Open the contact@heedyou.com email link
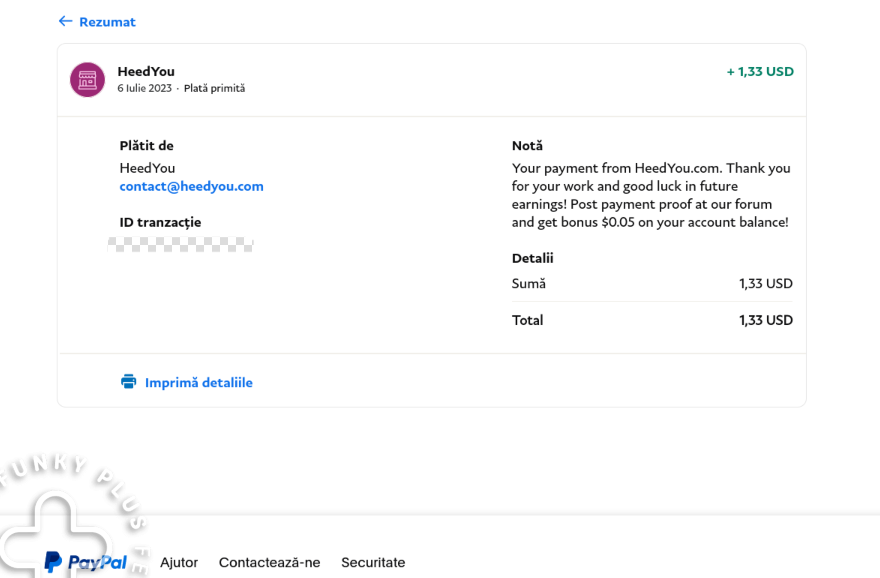Screen dimensions: 880x578 click(x=191, y=186)
